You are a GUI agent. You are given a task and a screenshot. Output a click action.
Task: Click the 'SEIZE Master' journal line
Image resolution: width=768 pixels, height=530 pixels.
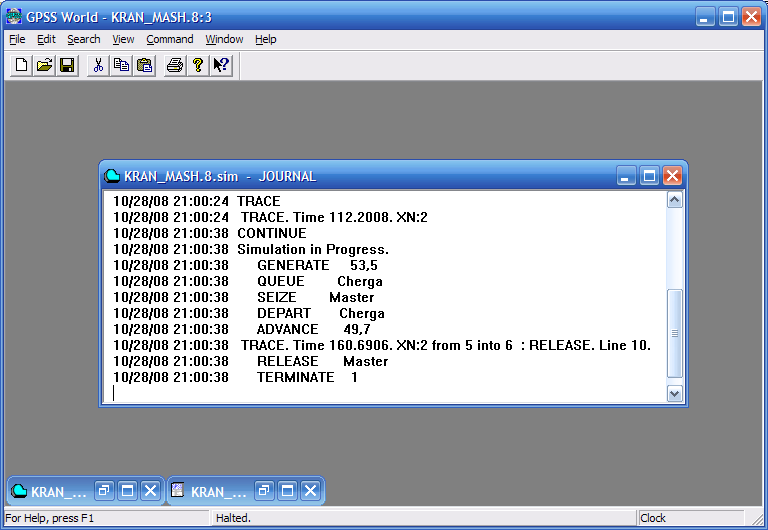coord(243,297)
